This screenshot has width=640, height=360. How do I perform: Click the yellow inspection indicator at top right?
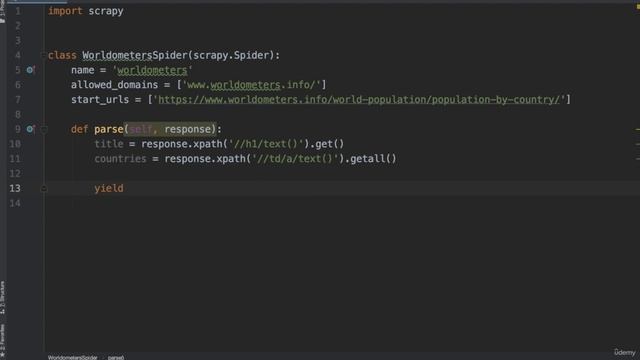click(x=637, y=8)
